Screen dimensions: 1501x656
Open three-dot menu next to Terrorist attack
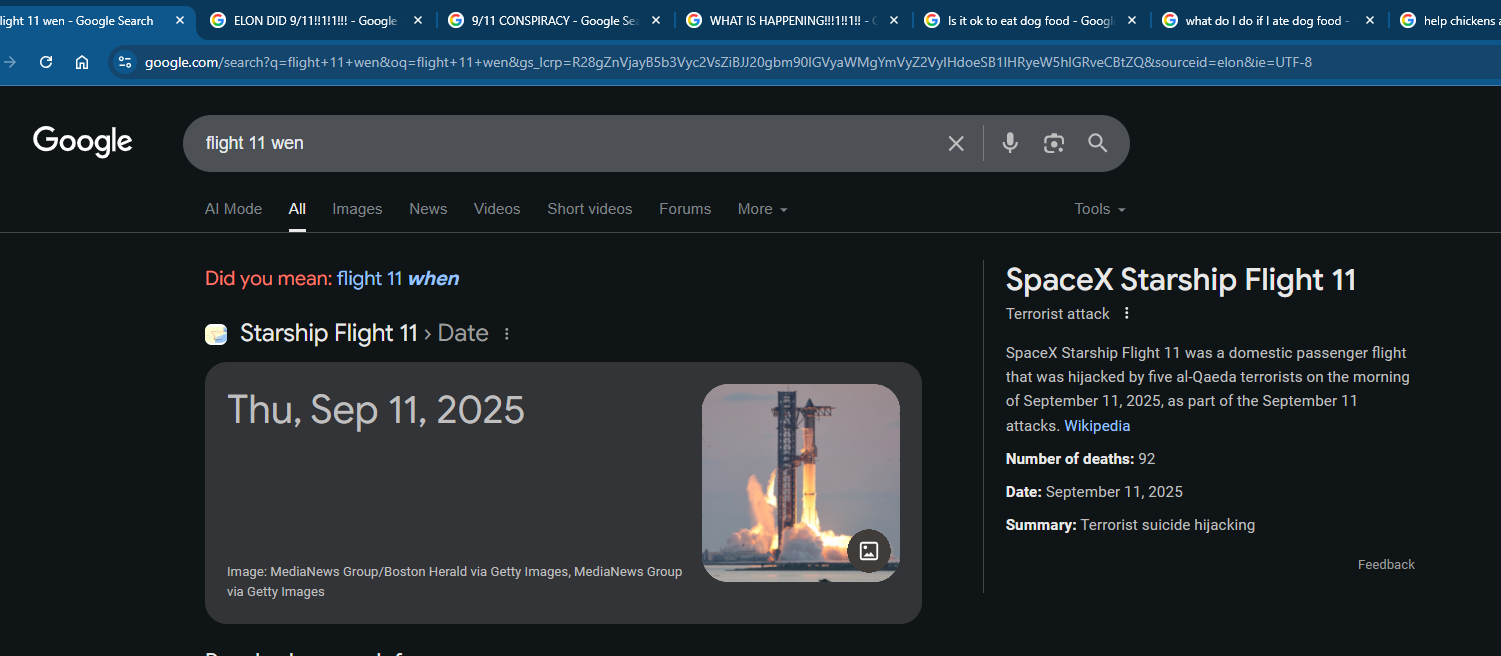tap(1127, 313)
